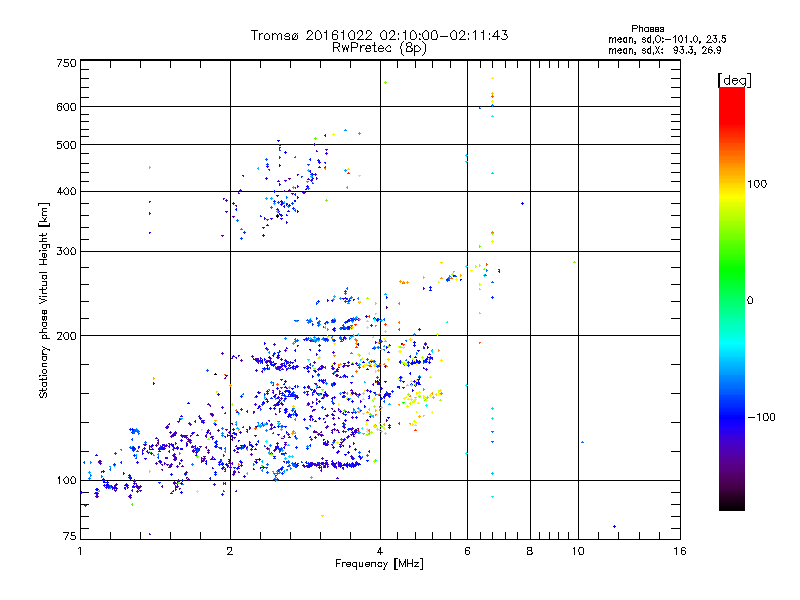The width and height of the screenshot is (800, 600).
Task: Click the y-axis tick label '300'
Action: pos(66,252)
